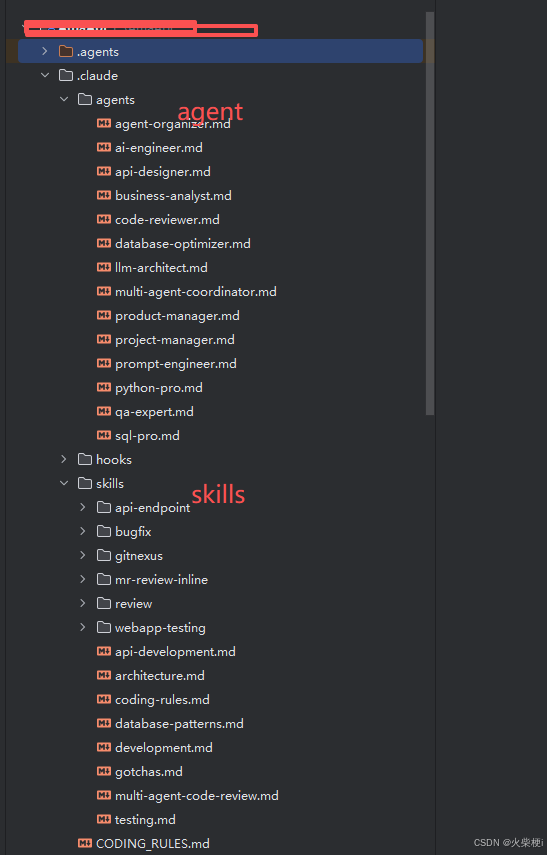
Task: Click markdown icon of ai-engineer.md
Action: [x=104, y=147]
